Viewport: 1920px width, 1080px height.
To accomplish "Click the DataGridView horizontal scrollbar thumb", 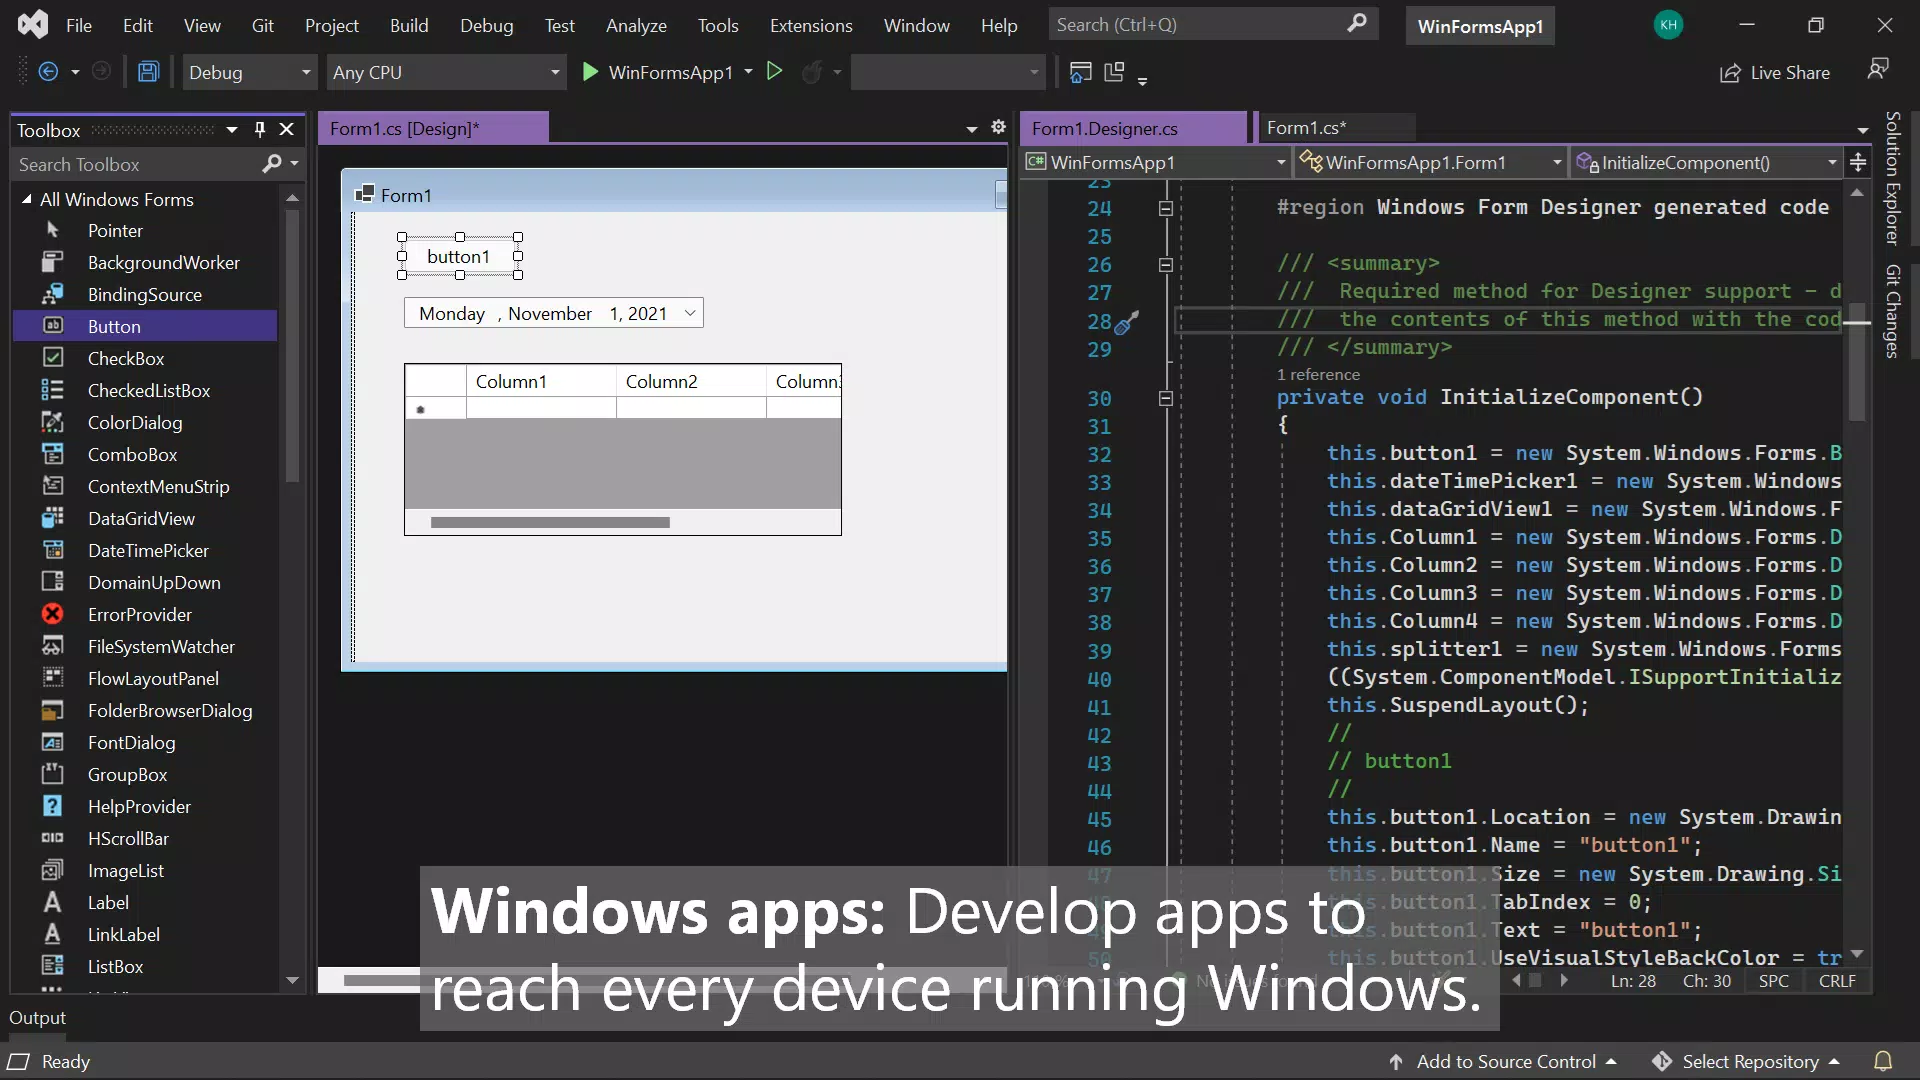I will coord(550,522).
